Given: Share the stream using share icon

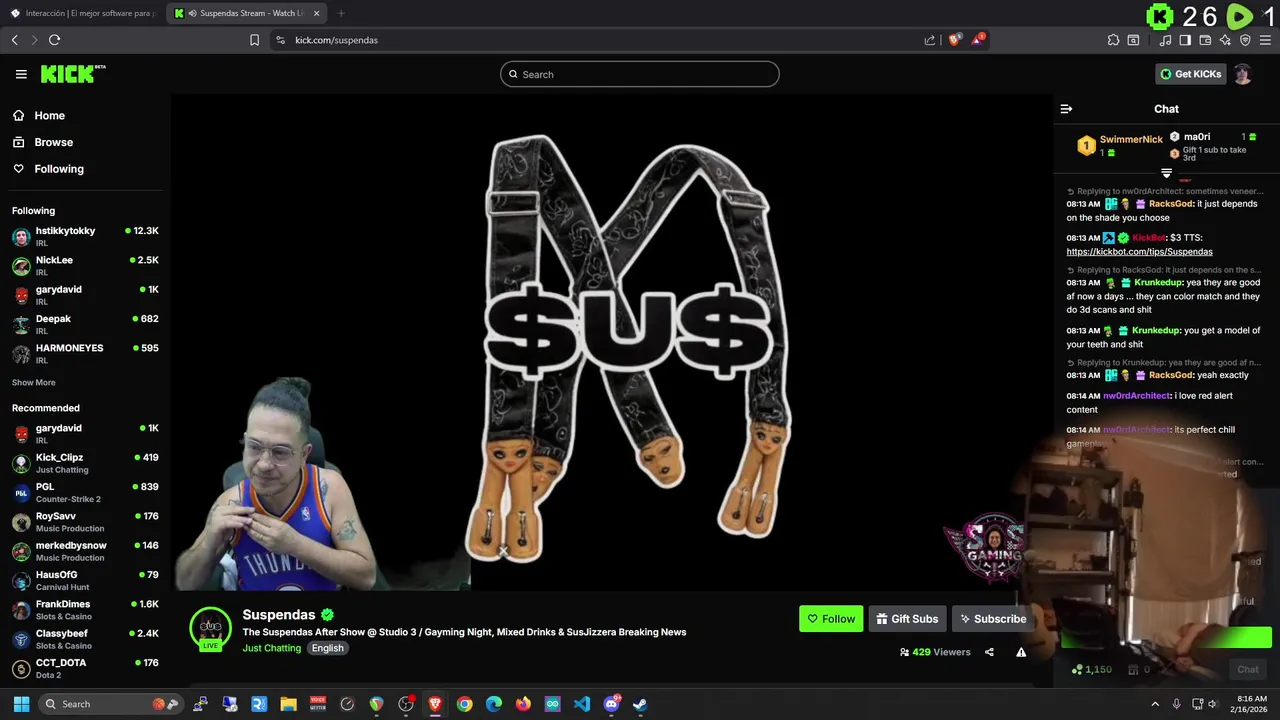Looking at the screenshot, I should (989, 652).
